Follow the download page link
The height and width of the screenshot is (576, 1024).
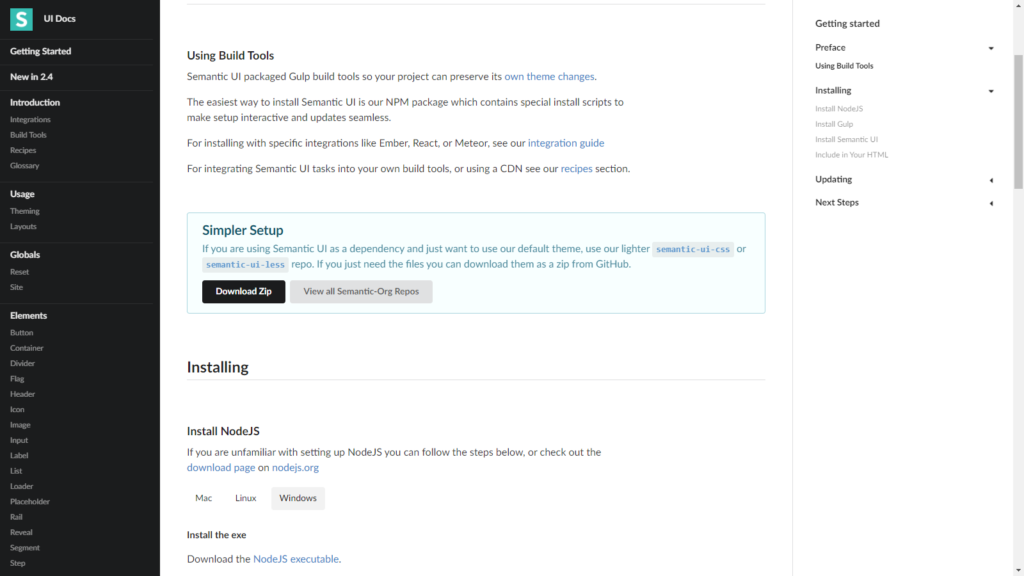coord(221,468)
